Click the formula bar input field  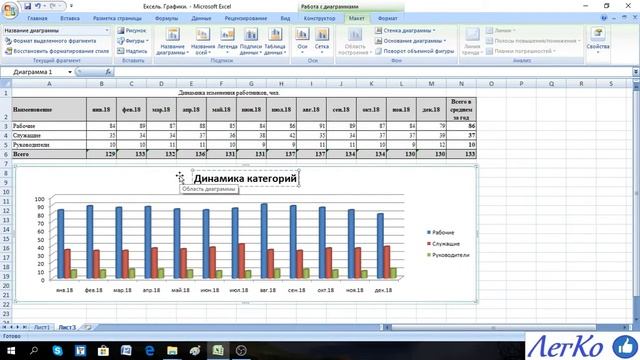point(373,72)
